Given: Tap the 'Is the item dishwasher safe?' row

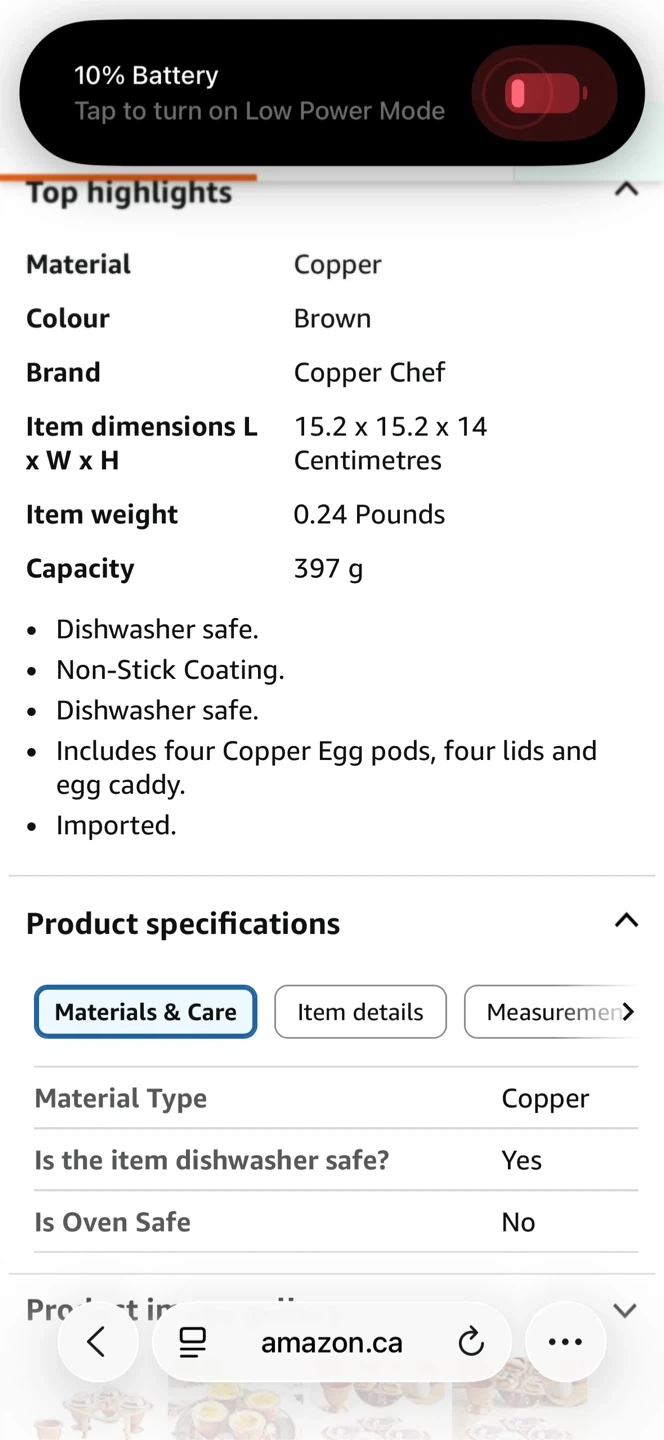Looking at the screenshot, I should click(x=212, y=1160).
